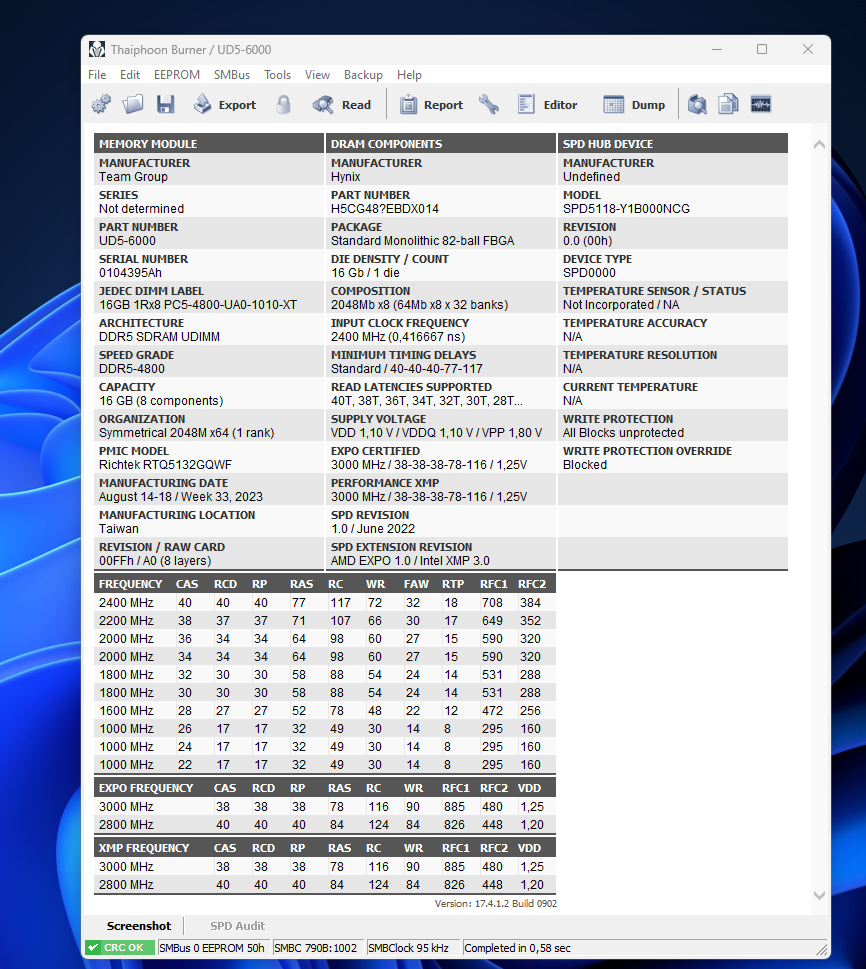Click the version 17.4.1.2 Build 0902 text

click(x=496, y=903)
